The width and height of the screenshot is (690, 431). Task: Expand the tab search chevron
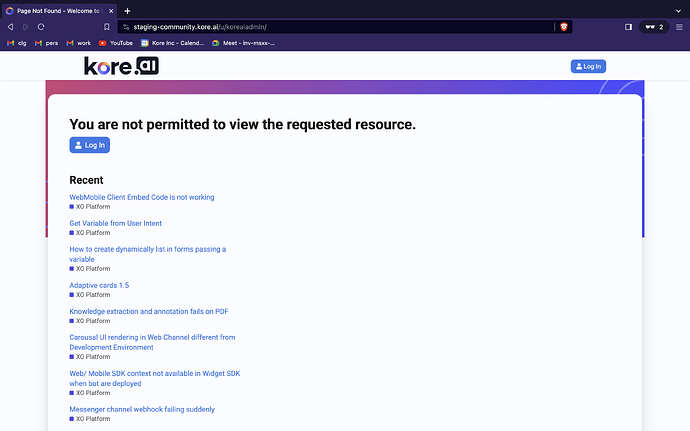point(678,11)
